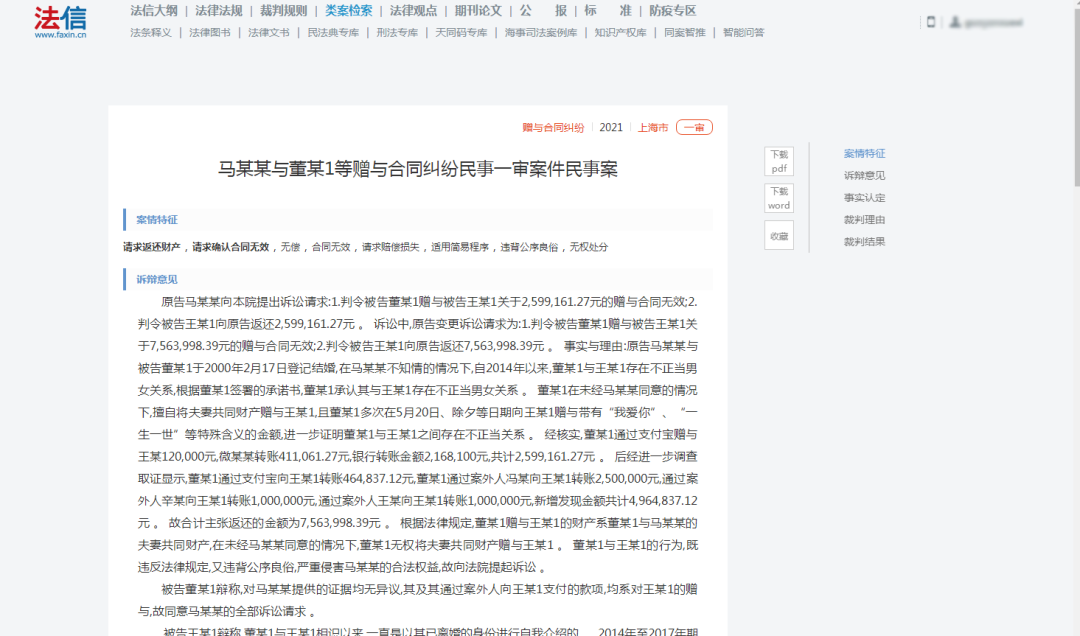
Task: Click the 上海市 region tag
Action: [653, 127]
